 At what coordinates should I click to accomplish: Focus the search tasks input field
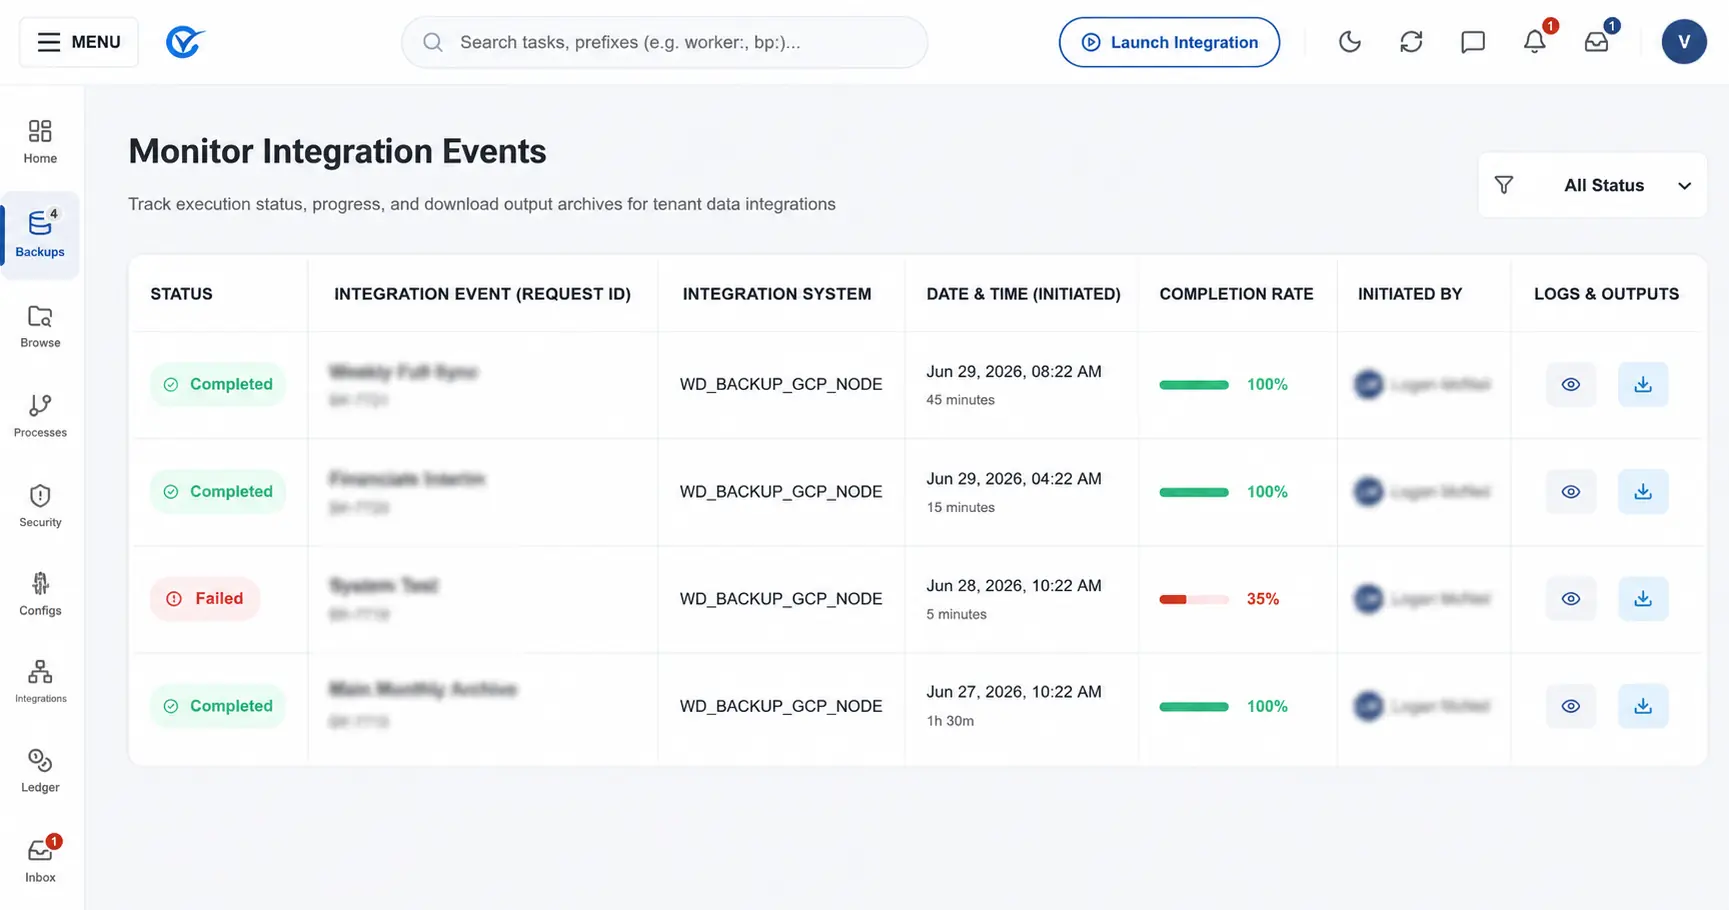tap(664, 42)
